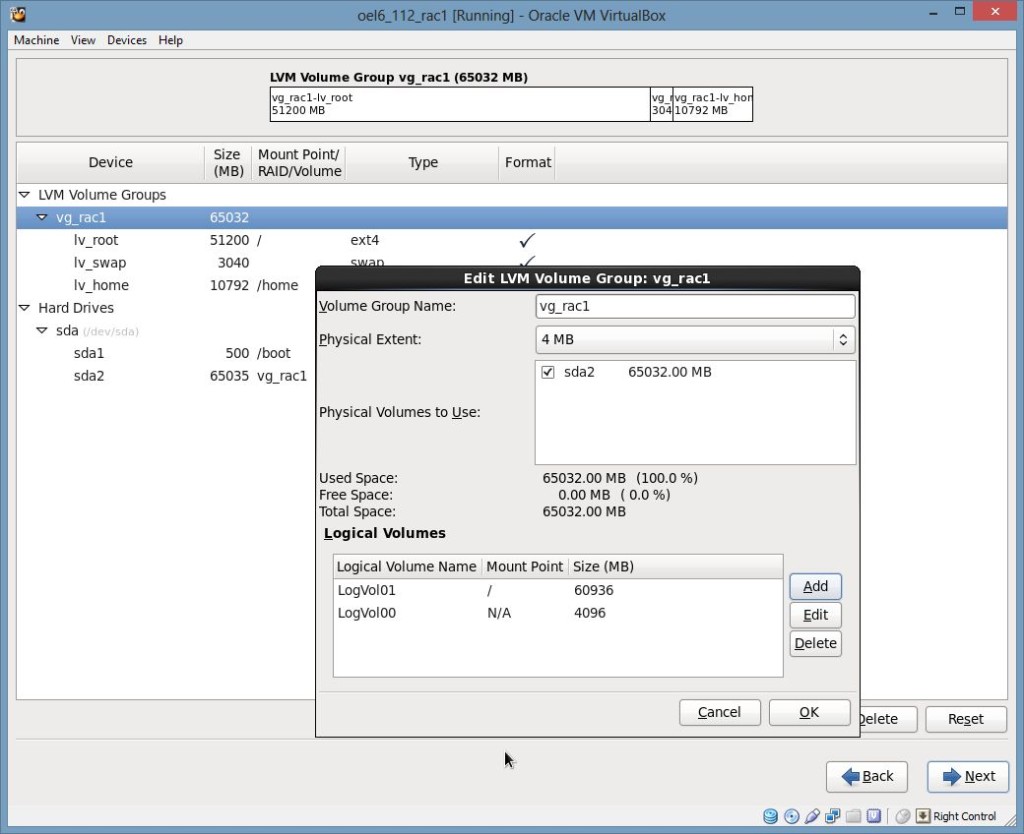Click the Volume Group Name field
This screenshot has width=1024, height=834.
pyautogui.click(x=695, y=306)
